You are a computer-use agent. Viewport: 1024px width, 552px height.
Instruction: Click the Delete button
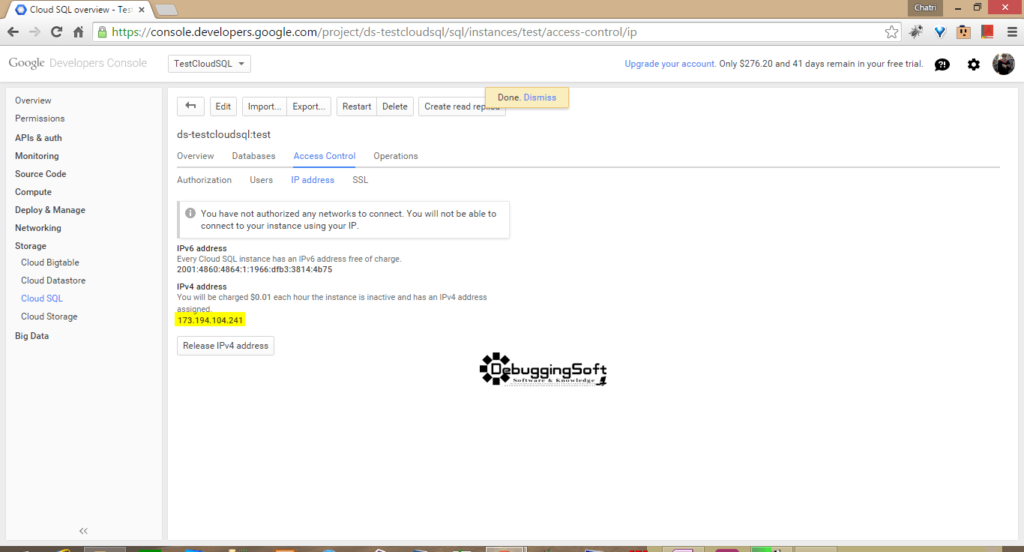pyautogui.click(x=394, y=106)
